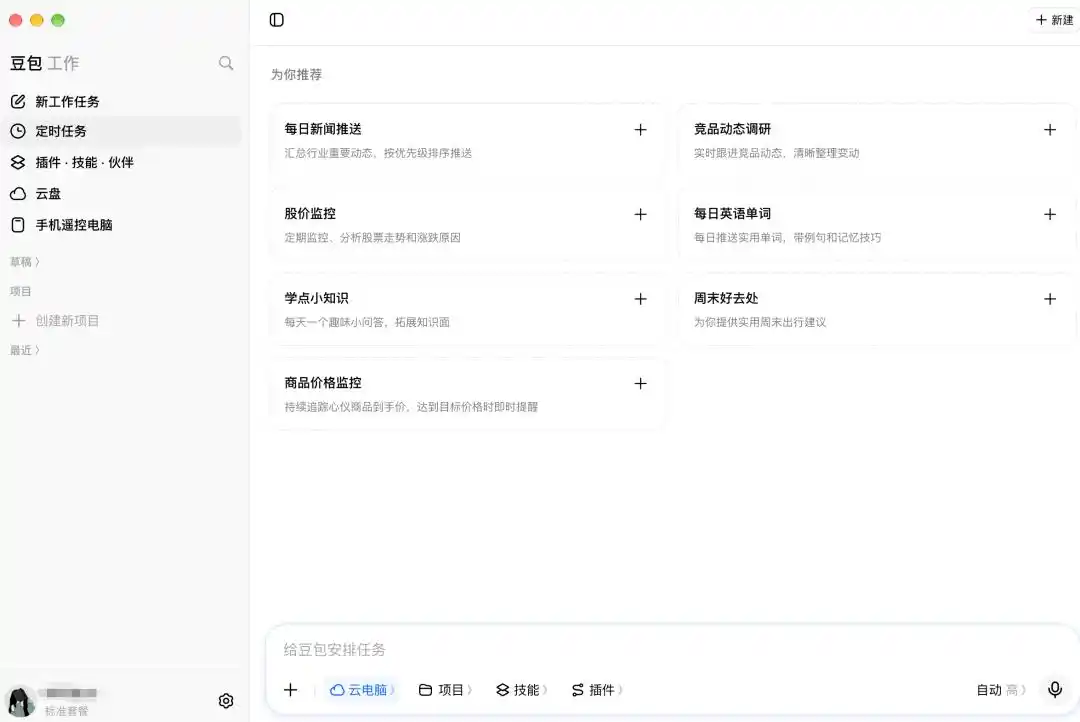Screen dimensions: 1080x722
Task: Open the 周末好去处 card title
Action: click(x=726, y=298)
